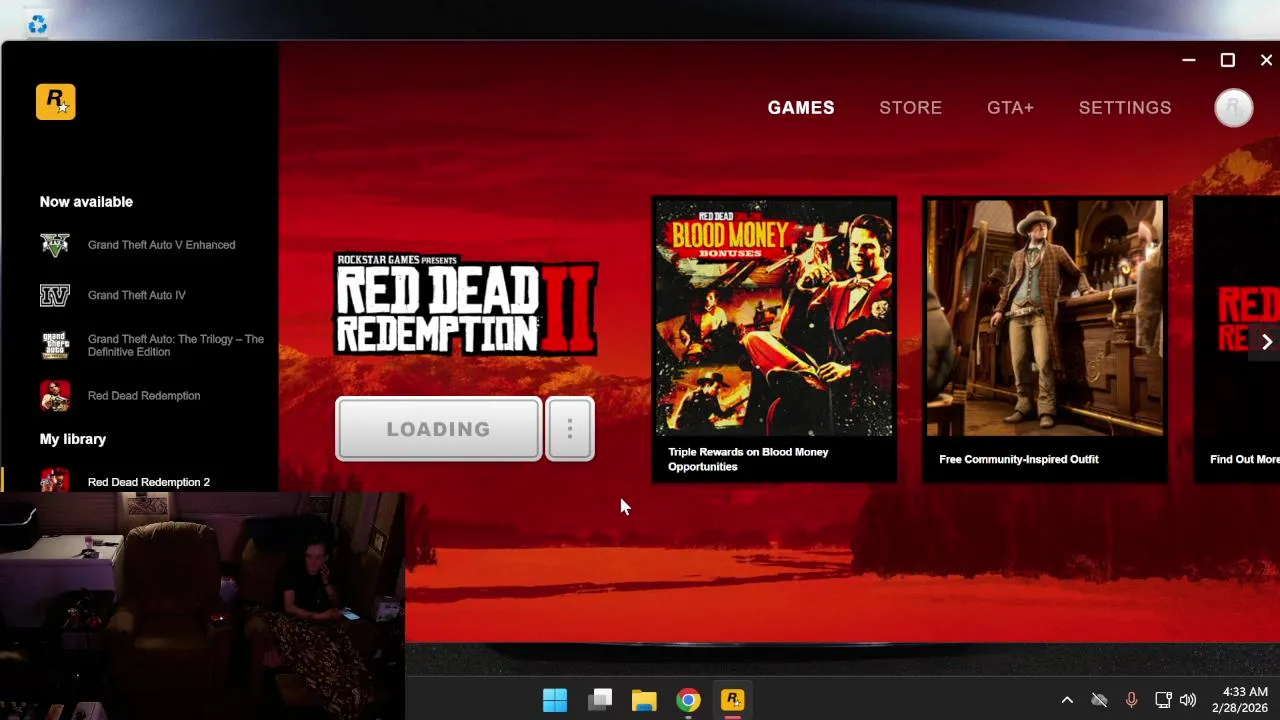
Task: Click the network display tray icon
Action: (1162, 700)
